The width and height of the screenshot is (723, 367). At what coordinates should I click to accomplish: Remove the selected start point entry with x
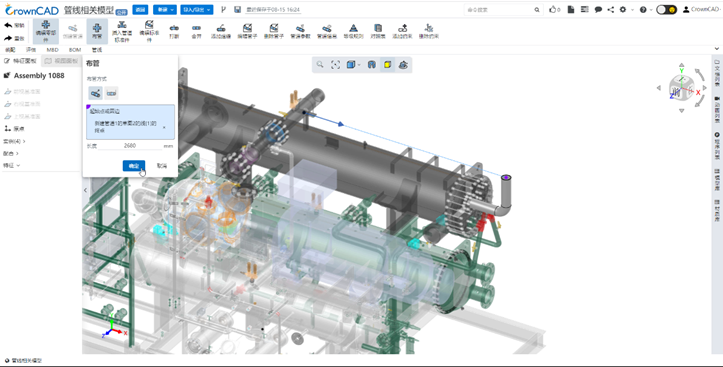(x=164, y=127)
